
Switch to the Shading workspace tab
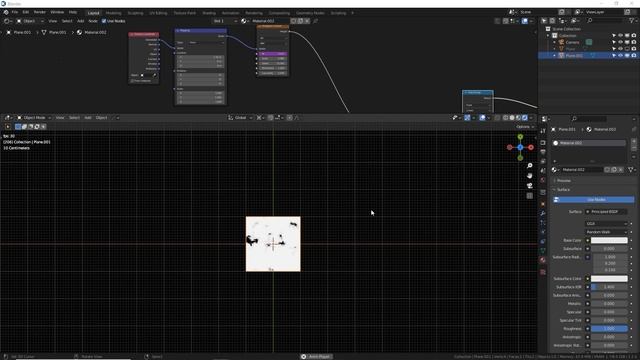point(209,13)
